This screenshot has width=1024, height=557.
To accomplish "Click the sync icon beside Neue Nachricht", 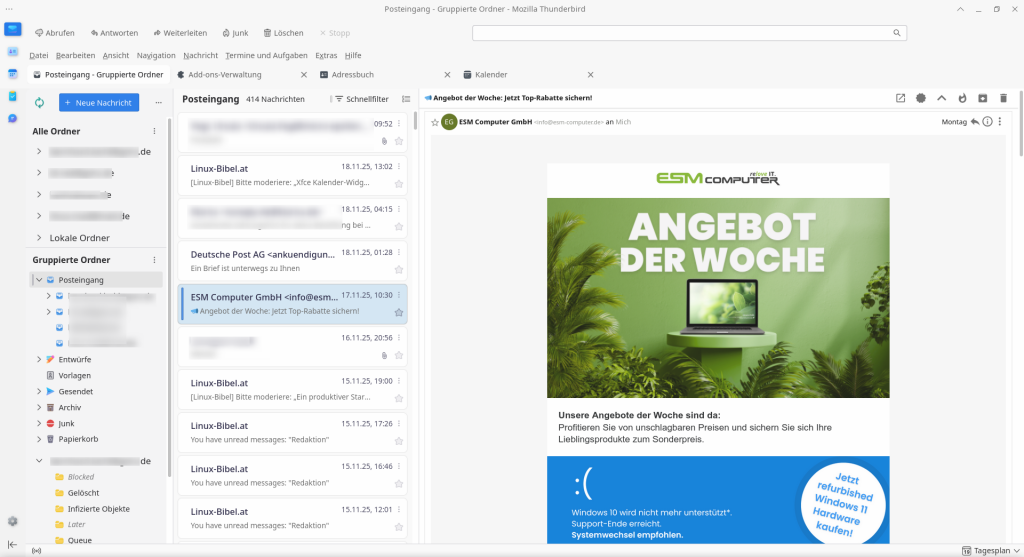I will tap(40, 102).
